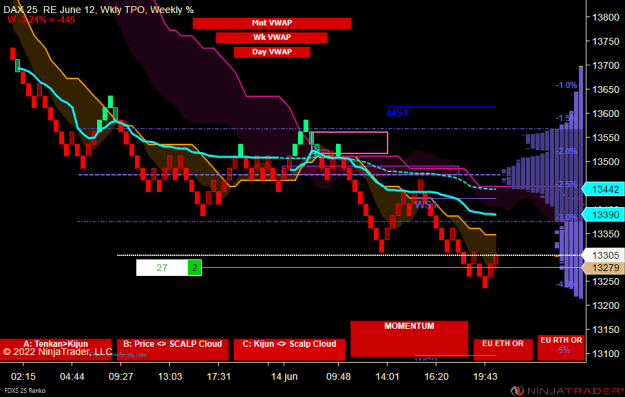Click the 09:27 time axis label
The height and width of the screenshot is (397, 625).
click(121, 377)
